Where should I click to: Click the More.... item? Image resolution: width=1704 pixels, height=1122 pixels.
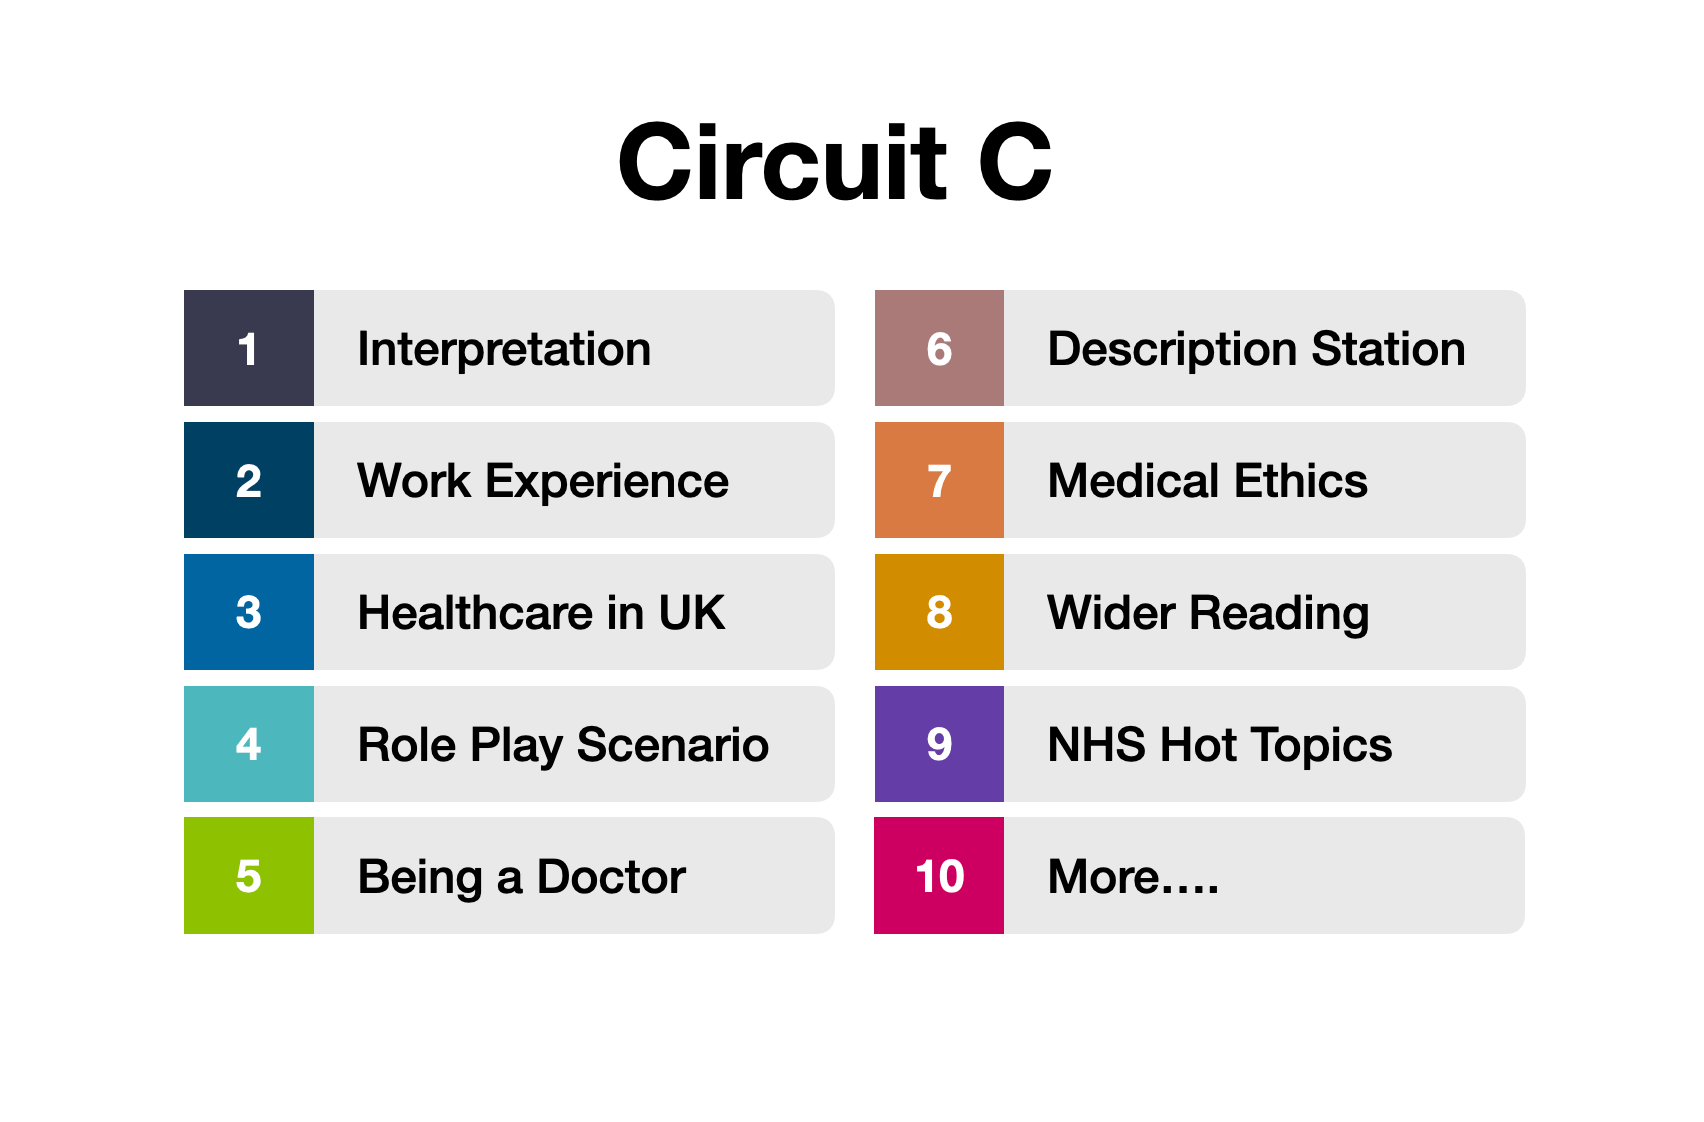pos(1133,877)
